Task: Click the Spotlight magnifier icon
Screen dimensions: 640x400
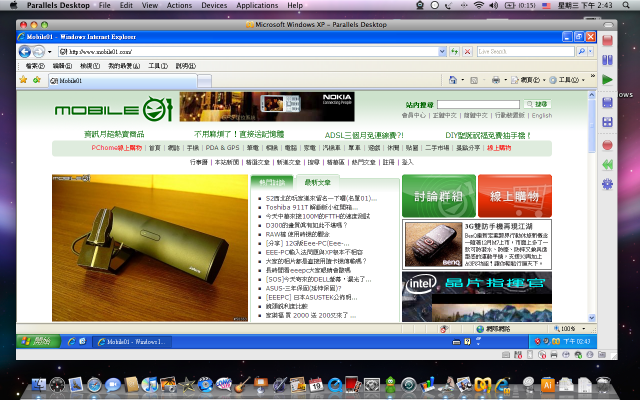Action: [626, 5]
